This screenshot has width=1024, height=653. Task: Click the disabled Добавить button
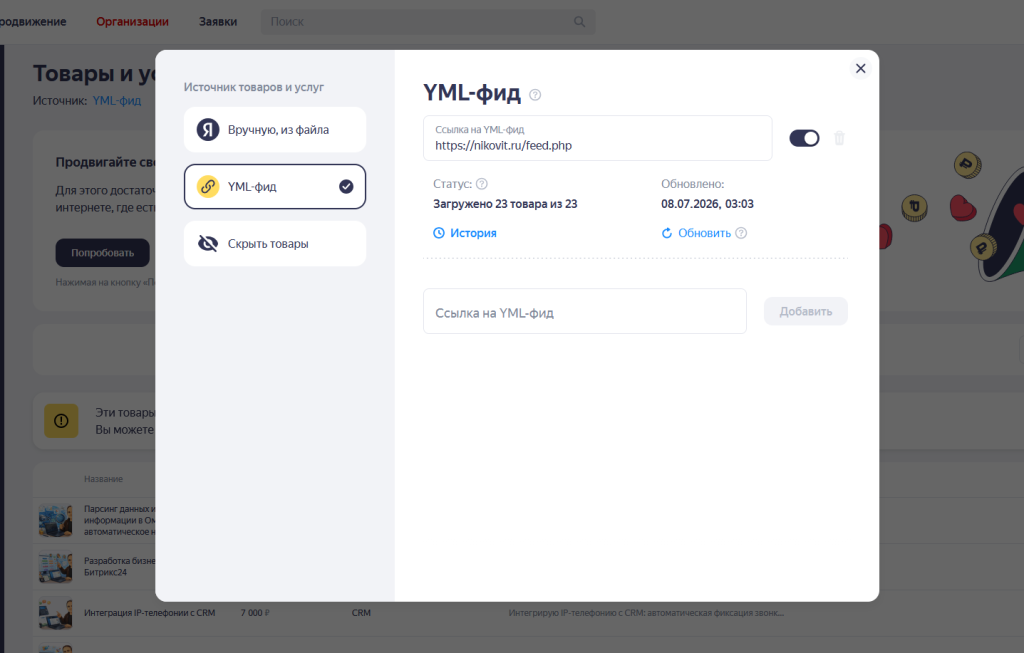tap(806, 311)
